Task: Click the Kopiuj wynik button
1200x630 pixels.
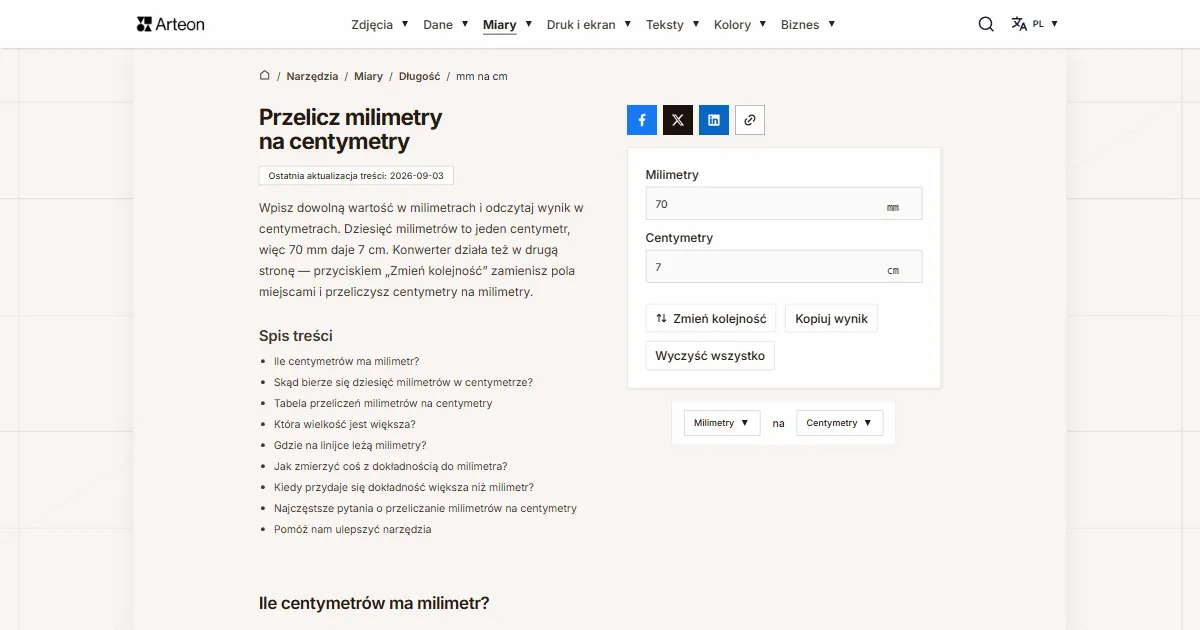Action: (832, 319)
